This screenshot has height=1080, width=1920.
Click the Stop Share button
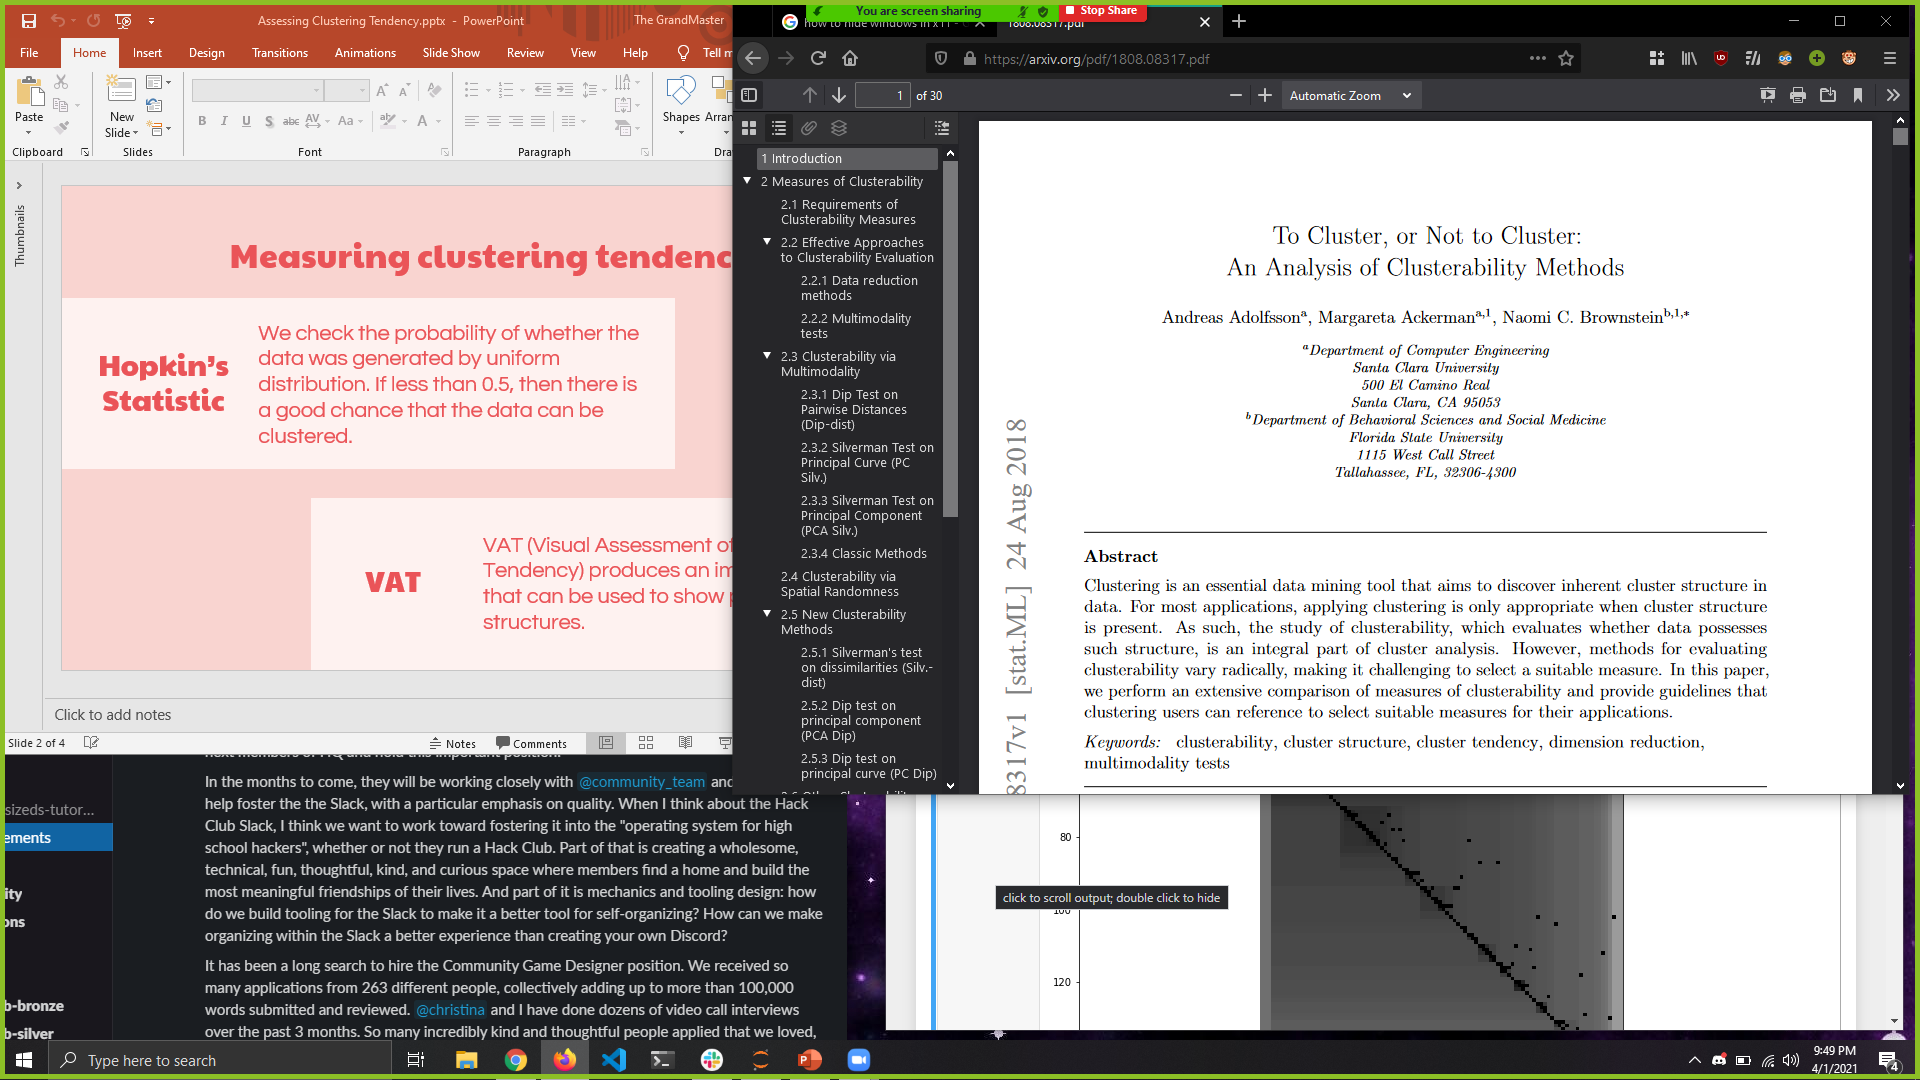[1101, 10]
